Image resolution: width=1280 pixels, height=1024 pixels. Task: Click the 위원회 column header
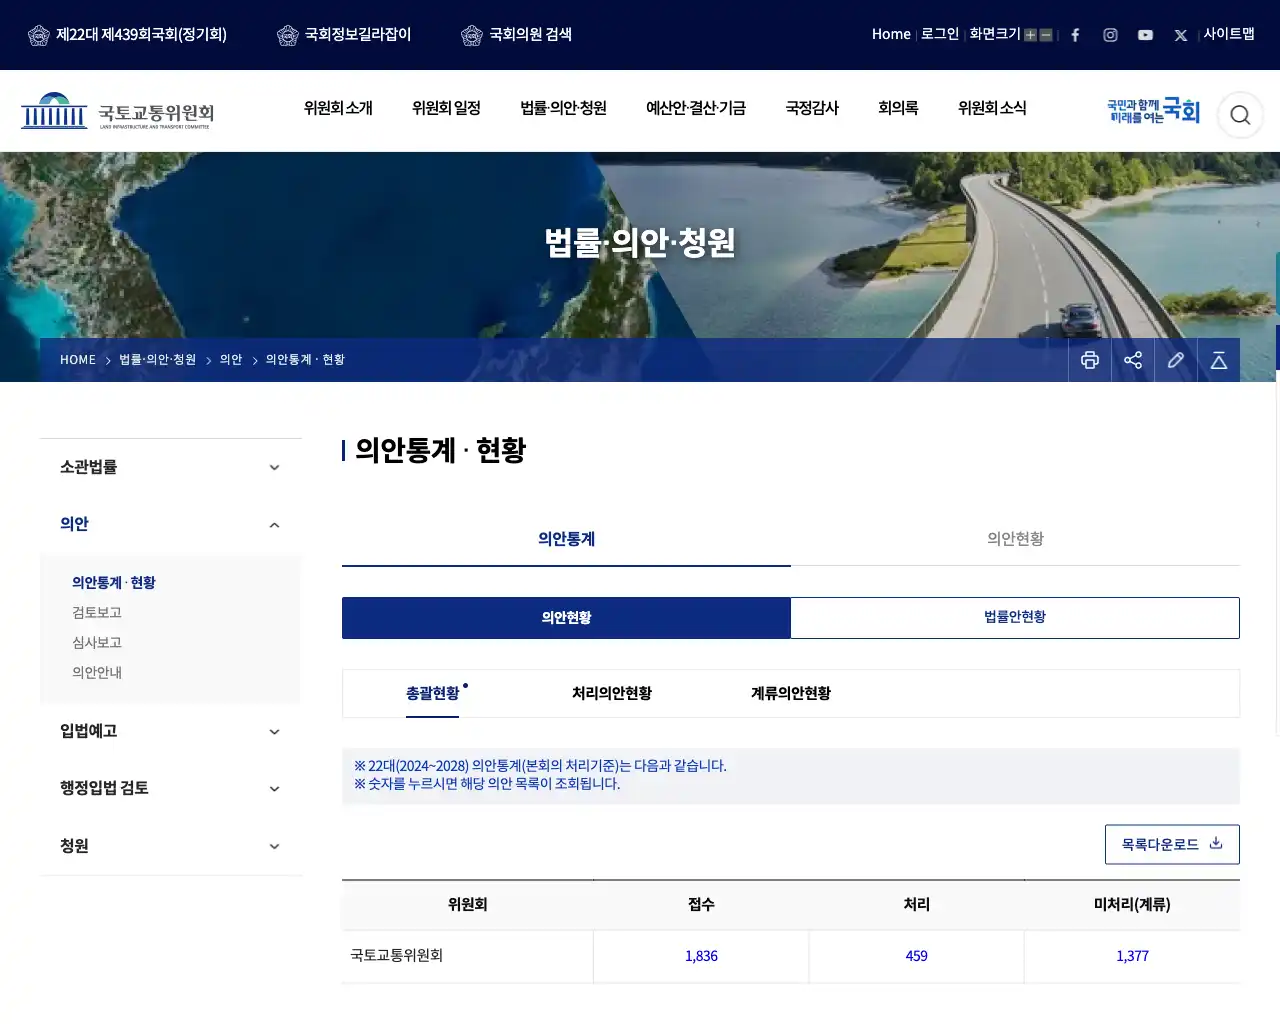click(467, 905)
